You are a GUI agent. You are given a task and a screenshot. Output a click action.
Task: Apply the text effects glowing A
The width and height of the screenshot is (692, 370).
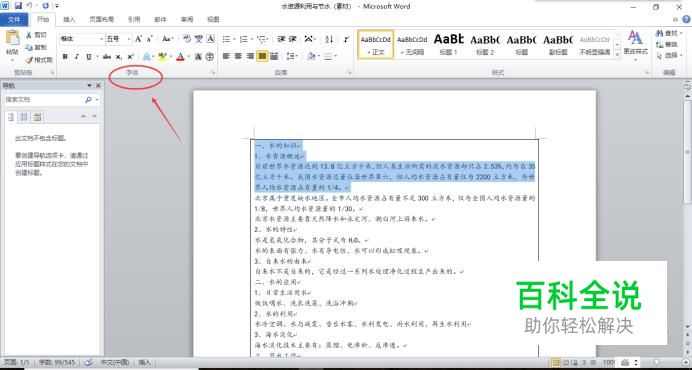tap(147, 57)
